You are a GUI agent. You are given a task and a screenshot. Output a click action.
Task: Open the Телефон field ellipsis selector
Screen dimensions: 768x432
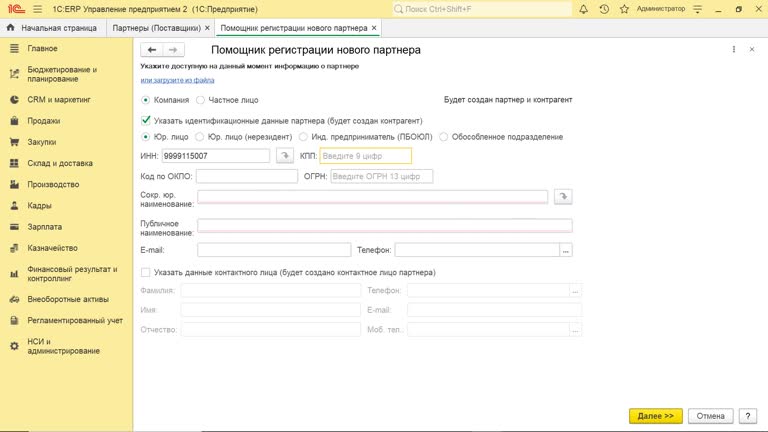point(566,250)
